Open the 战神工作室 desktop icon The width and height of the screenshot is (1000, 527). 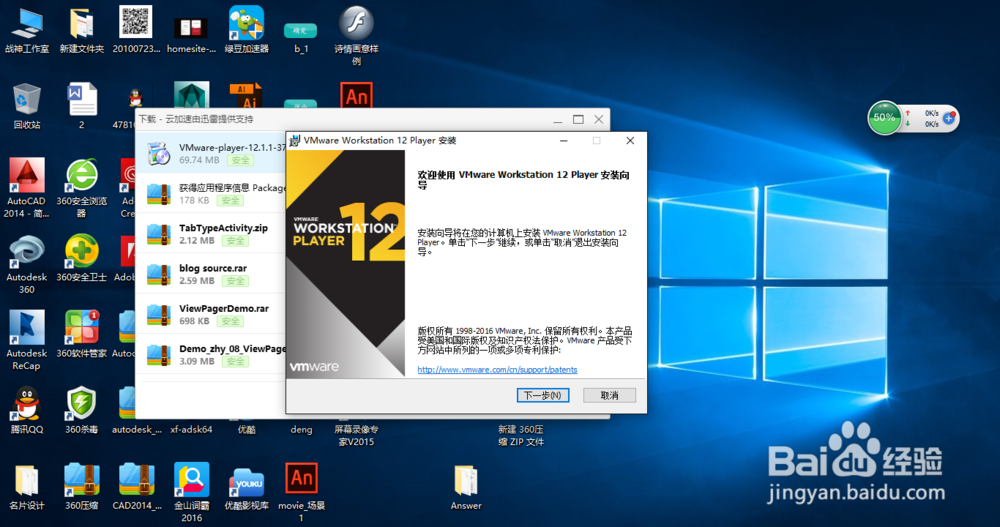(x=27, y=31)
